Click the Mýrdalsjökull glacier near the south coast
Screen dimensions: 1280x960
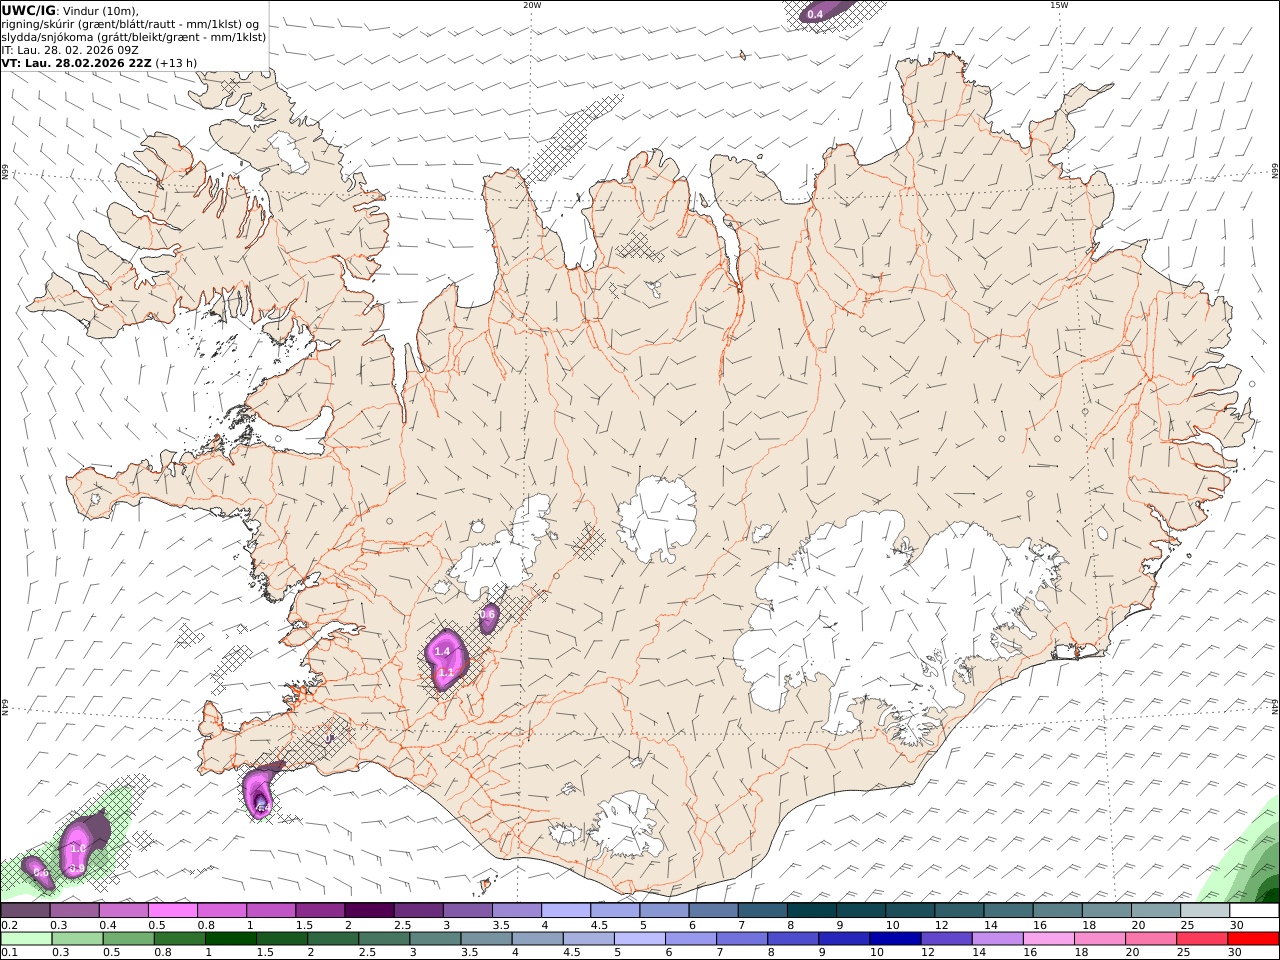coord(628,825)
